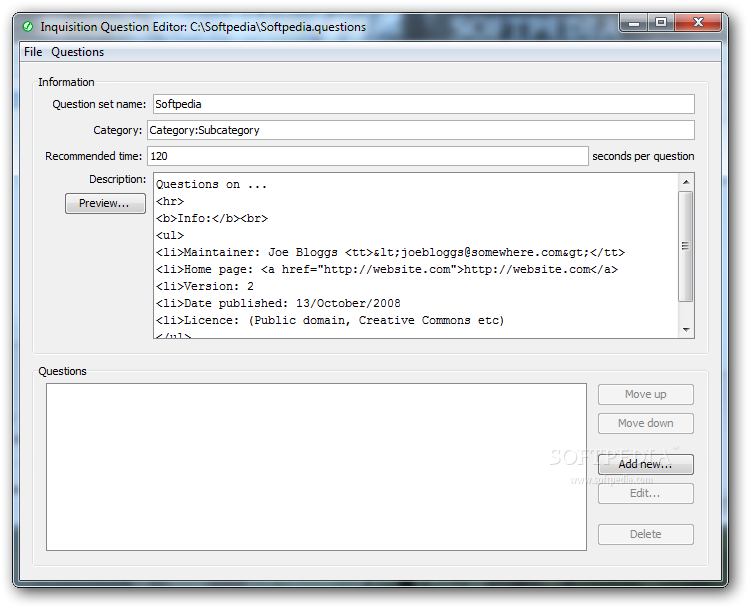Minimize the Question Editor window
Viewport: 749px width, 608px height.
point(634,22)
